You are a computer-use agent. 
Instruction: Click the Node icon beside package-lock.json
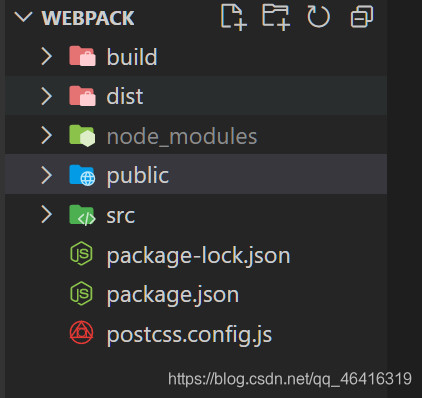click(81, 254)
